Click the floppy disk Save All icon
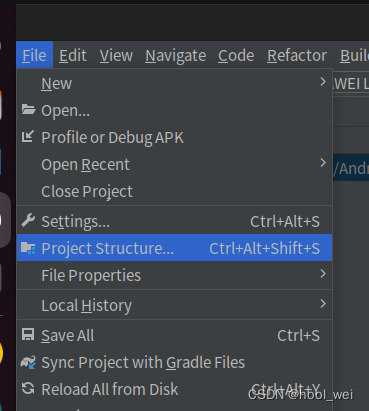The width and height of the screenshot is (369, 411). click(x=28, y=334)
